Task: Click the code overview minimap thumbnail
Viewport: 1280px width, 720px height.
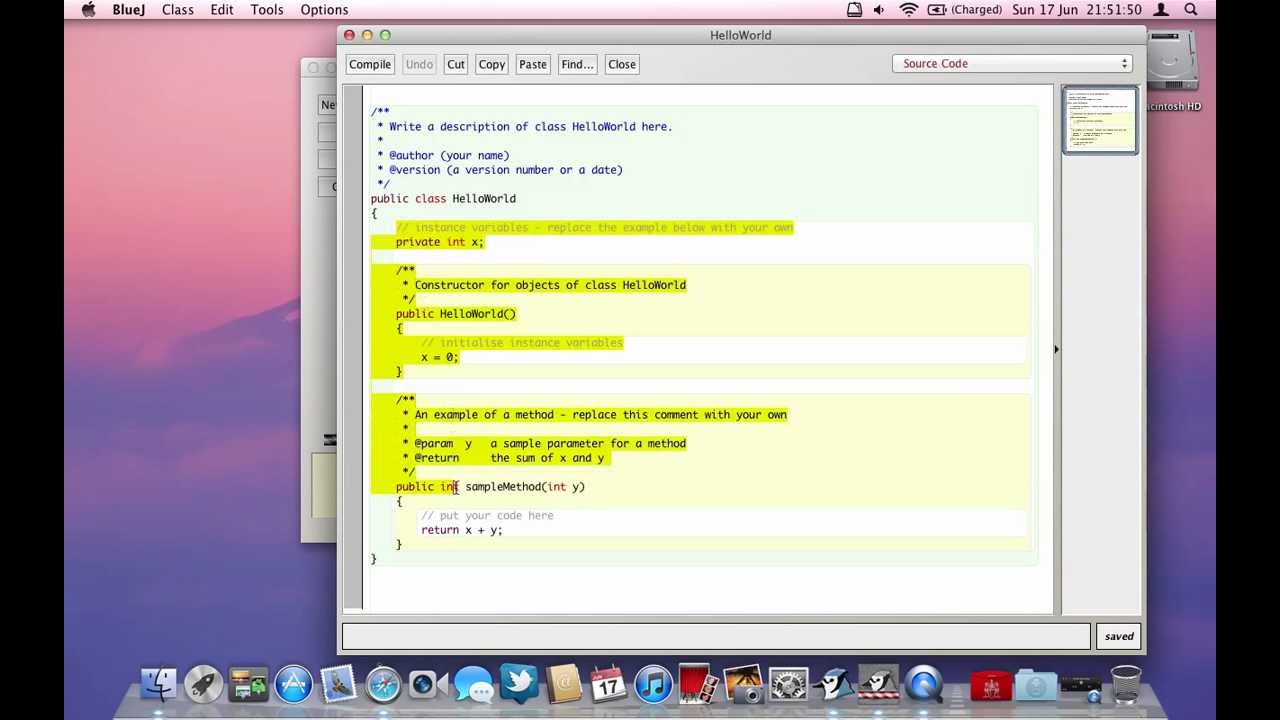Action: click(x=1100, y=120)
